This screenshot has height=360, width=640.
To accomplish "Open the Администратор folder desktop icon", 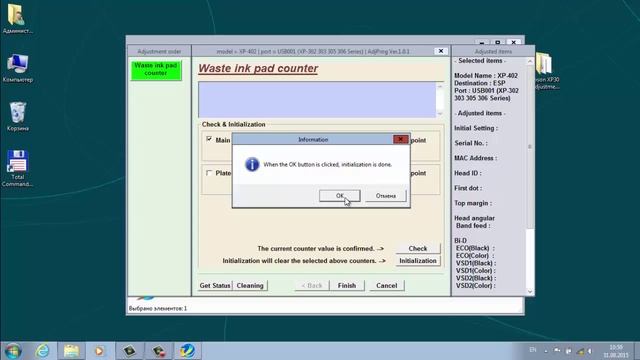I will 17,19.
